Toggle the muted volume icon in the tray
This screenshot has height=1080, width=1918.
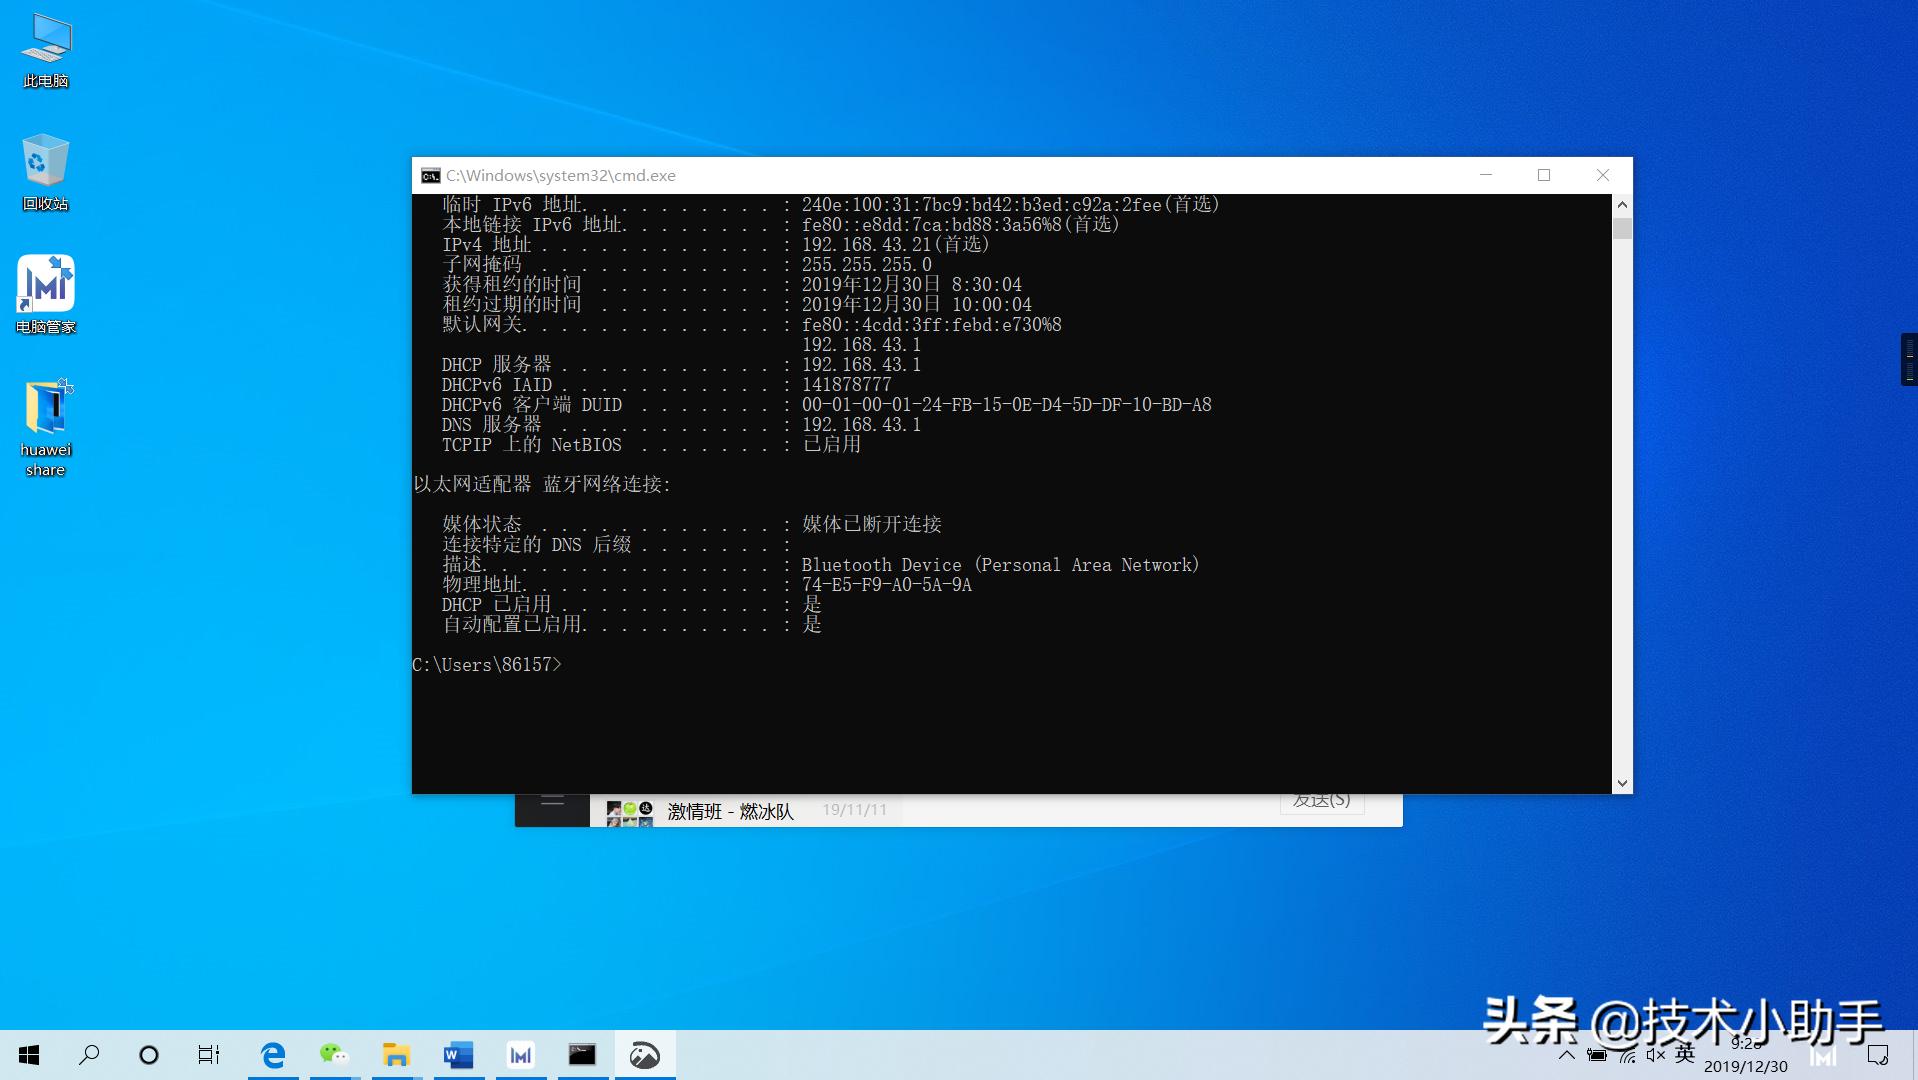click(x=1656, y=1055)
